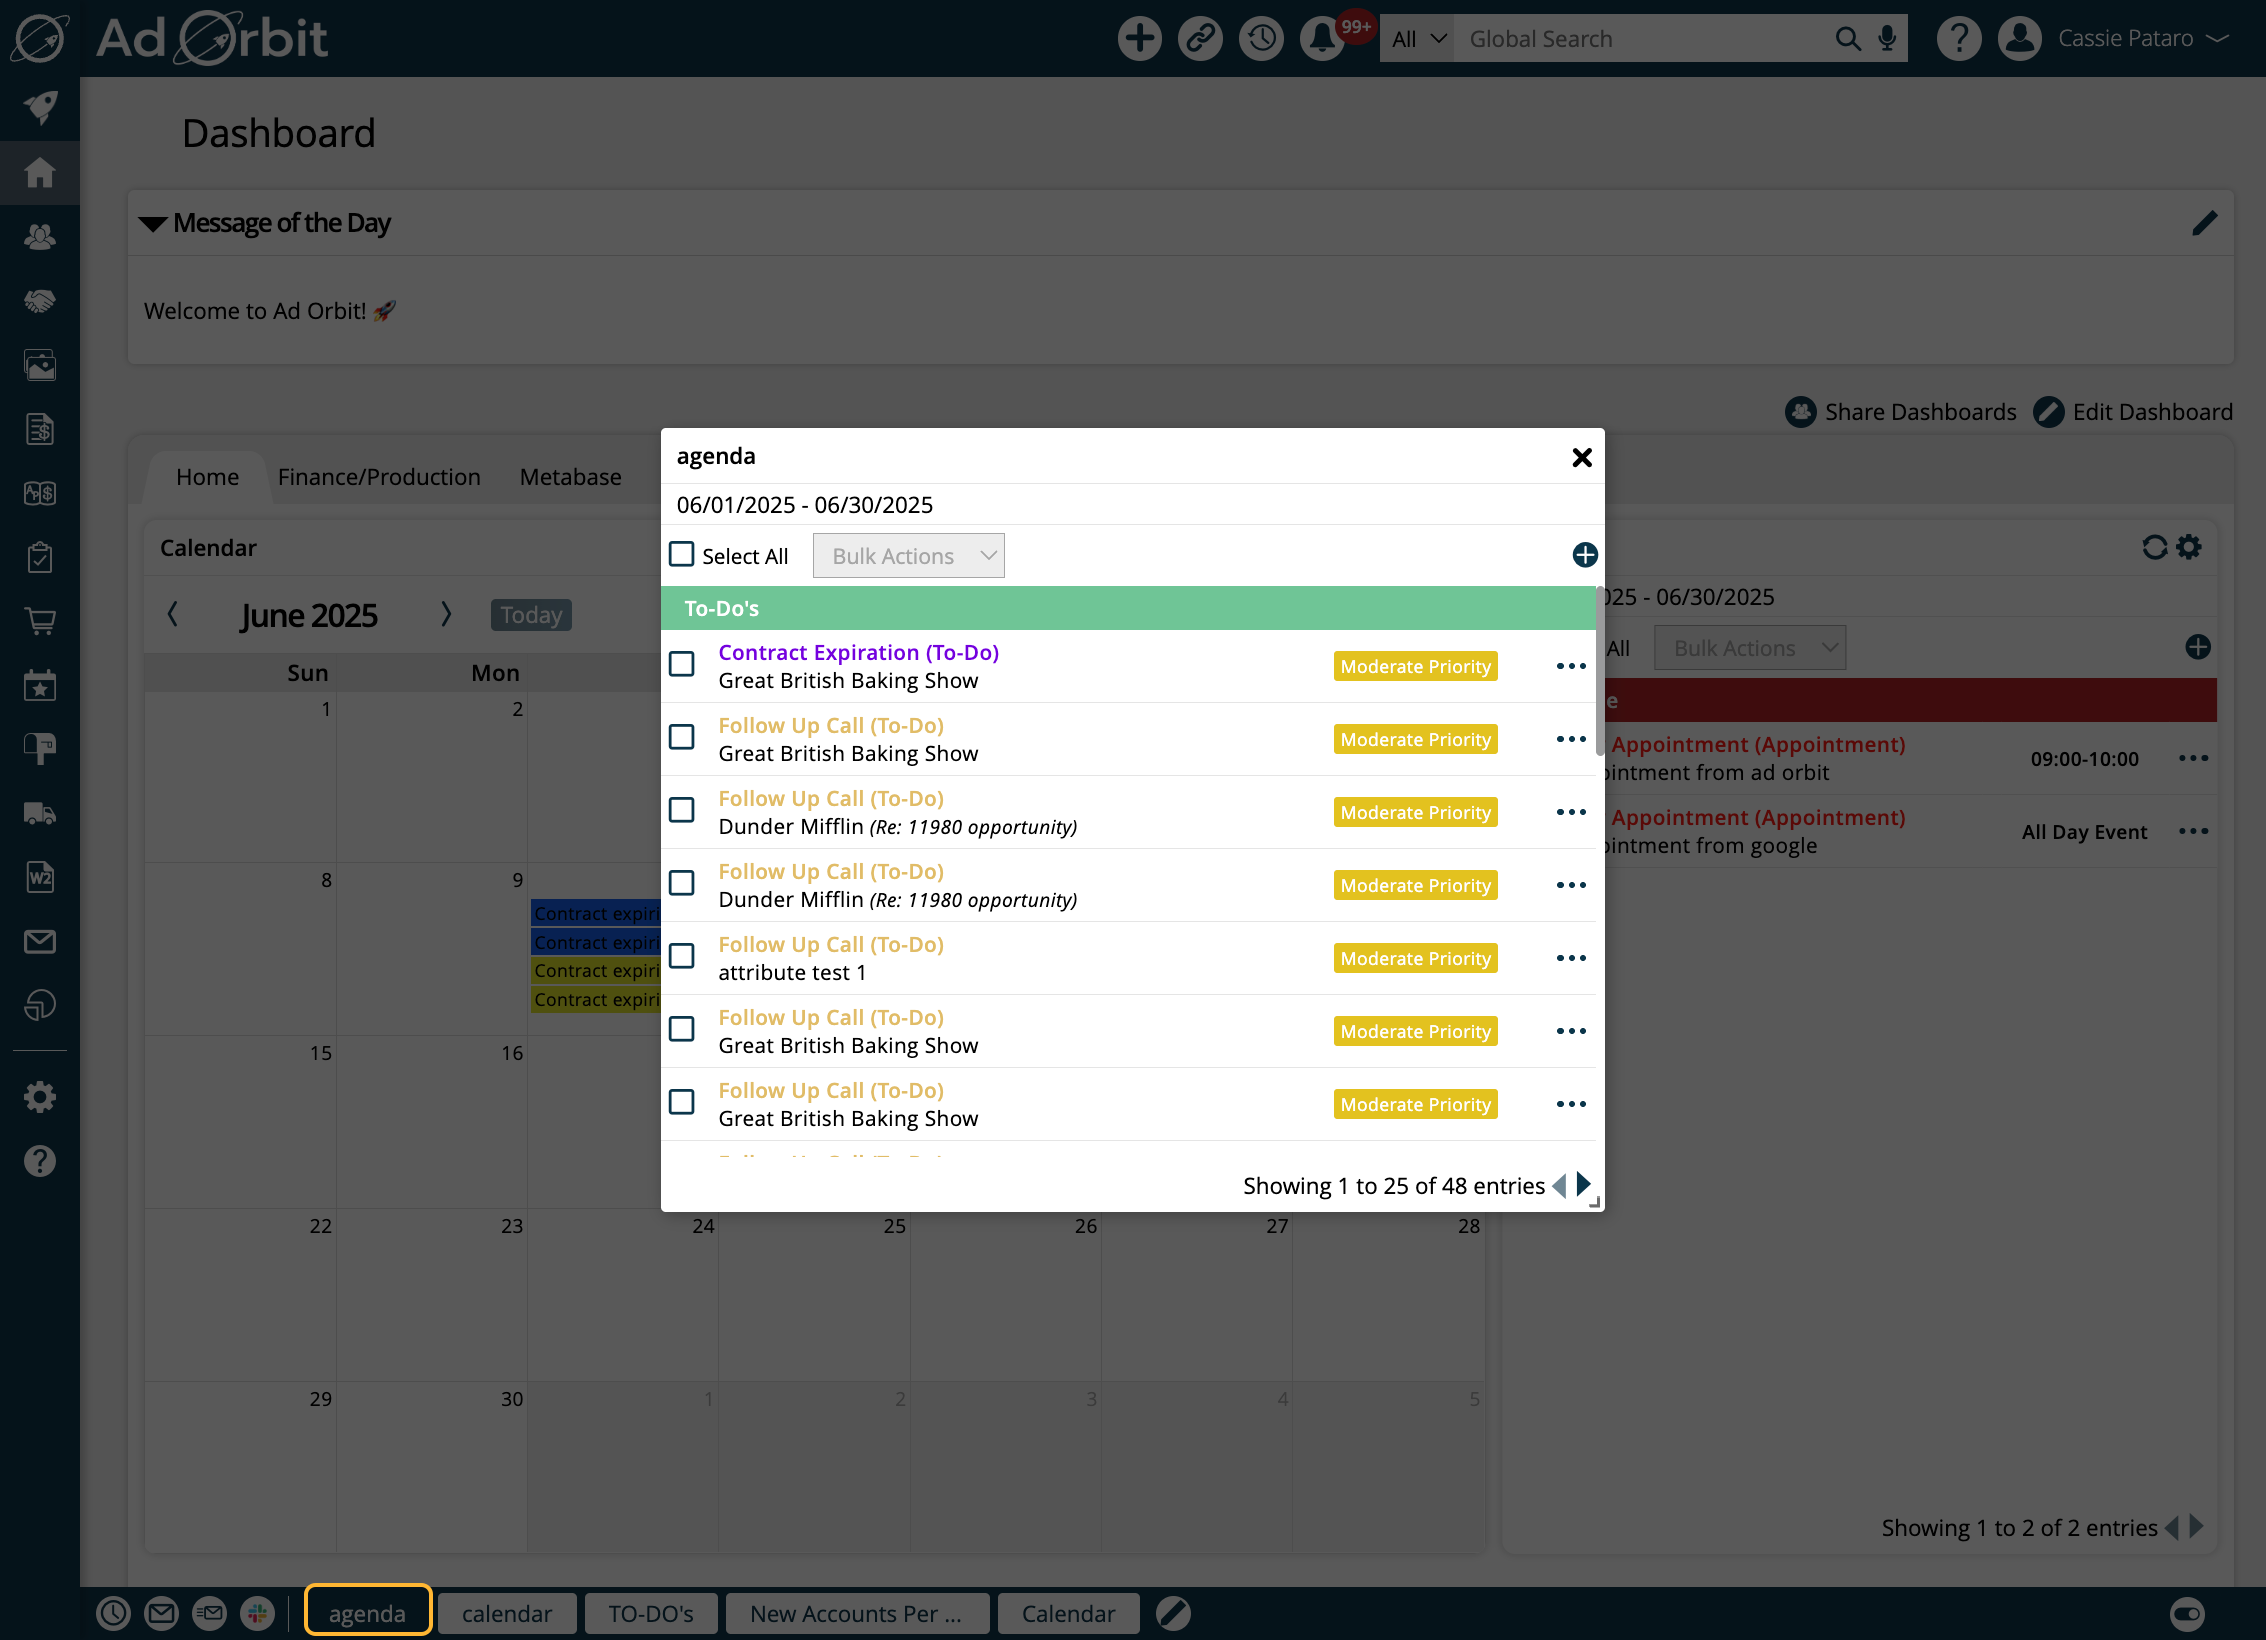Check the first Follow Up Call Great British checkbox

(x=682, y=737)
